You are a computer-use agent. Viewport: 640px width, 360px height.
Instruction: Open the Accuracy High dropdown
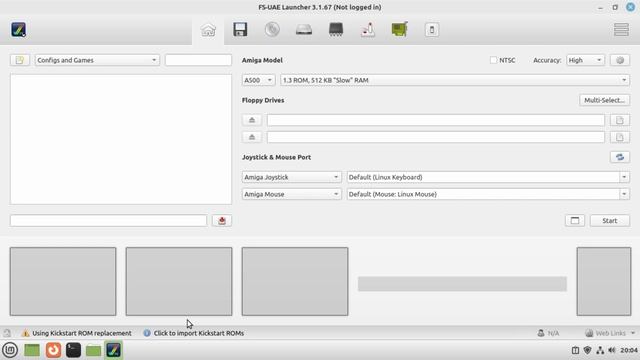tap(585, 60)
